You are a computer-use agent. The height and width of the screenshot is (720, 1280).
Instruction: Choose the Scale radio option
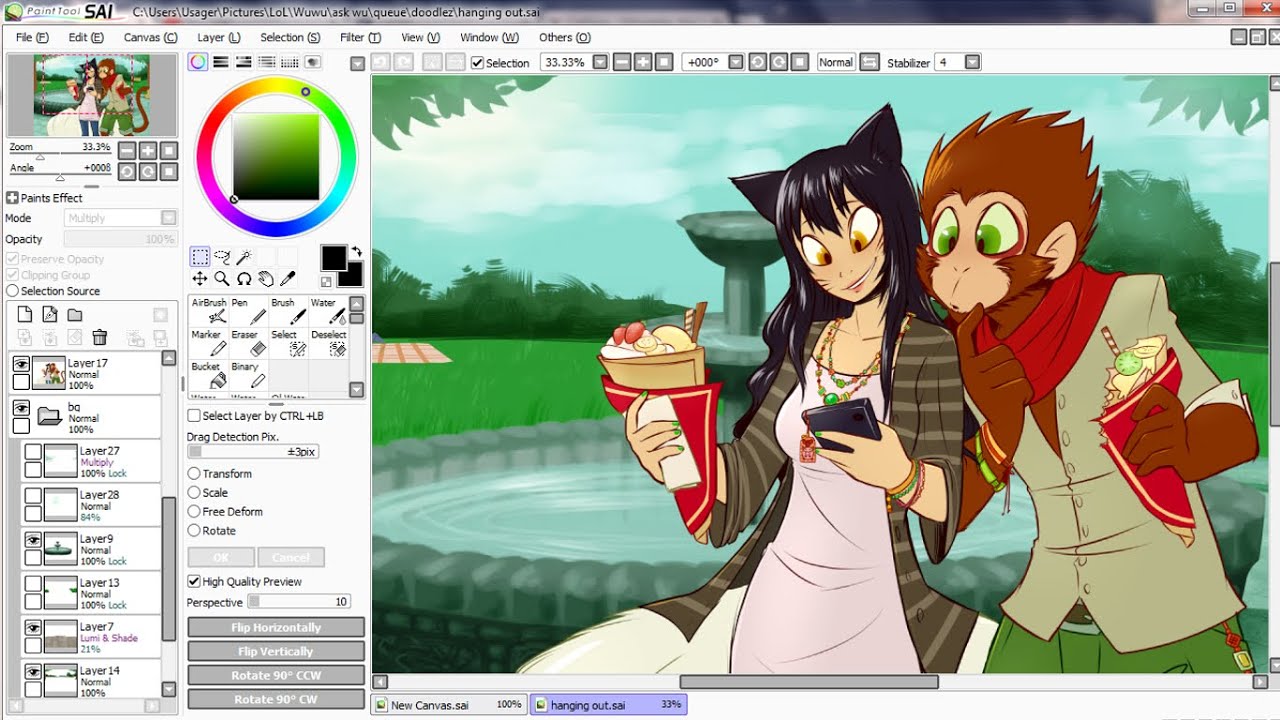pyautogui.click(x=194, y=493)
